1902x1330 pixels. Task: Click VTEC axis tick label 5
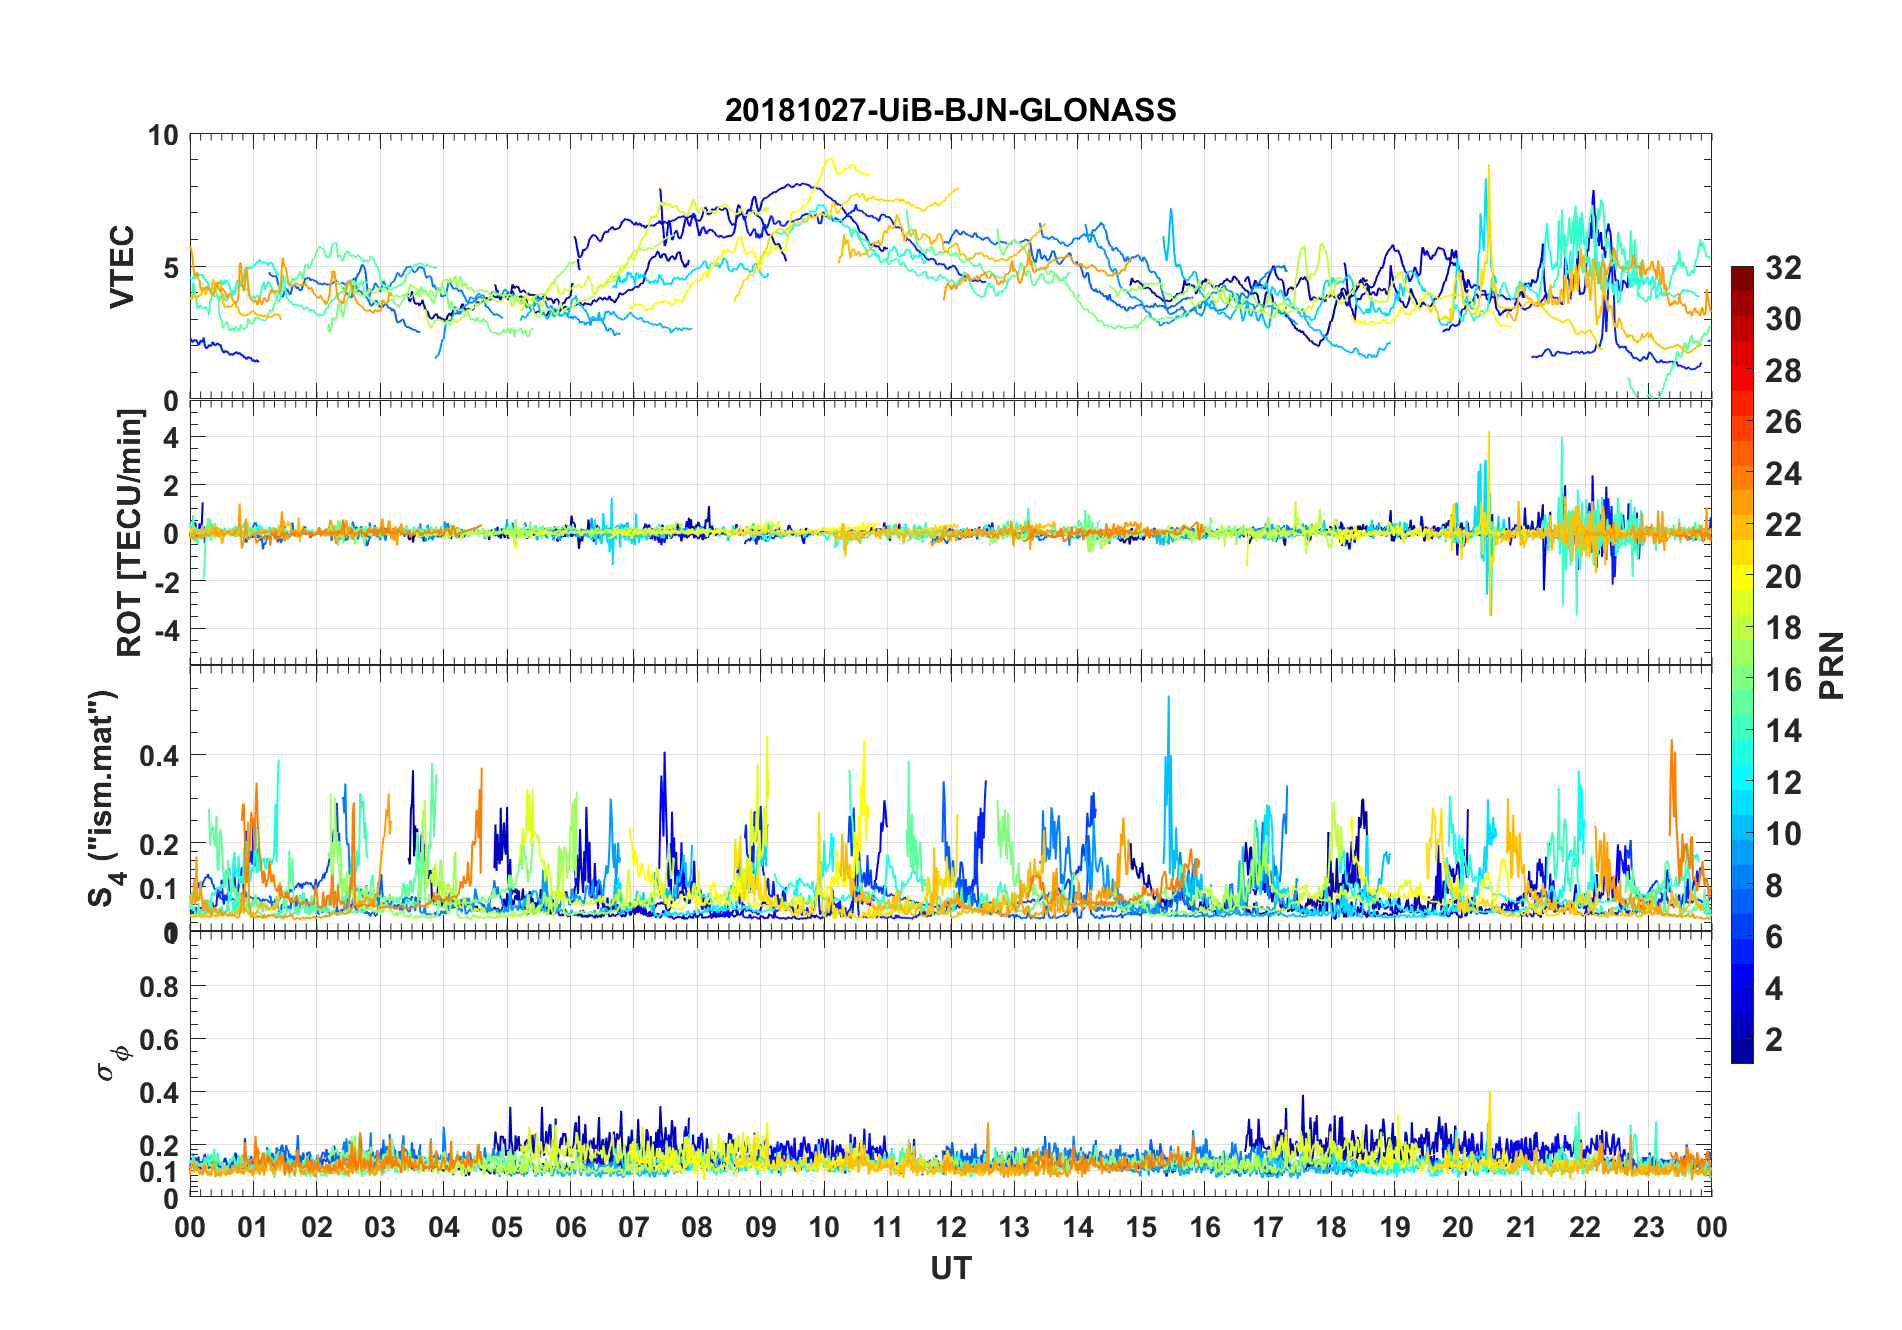pos(171,268)
